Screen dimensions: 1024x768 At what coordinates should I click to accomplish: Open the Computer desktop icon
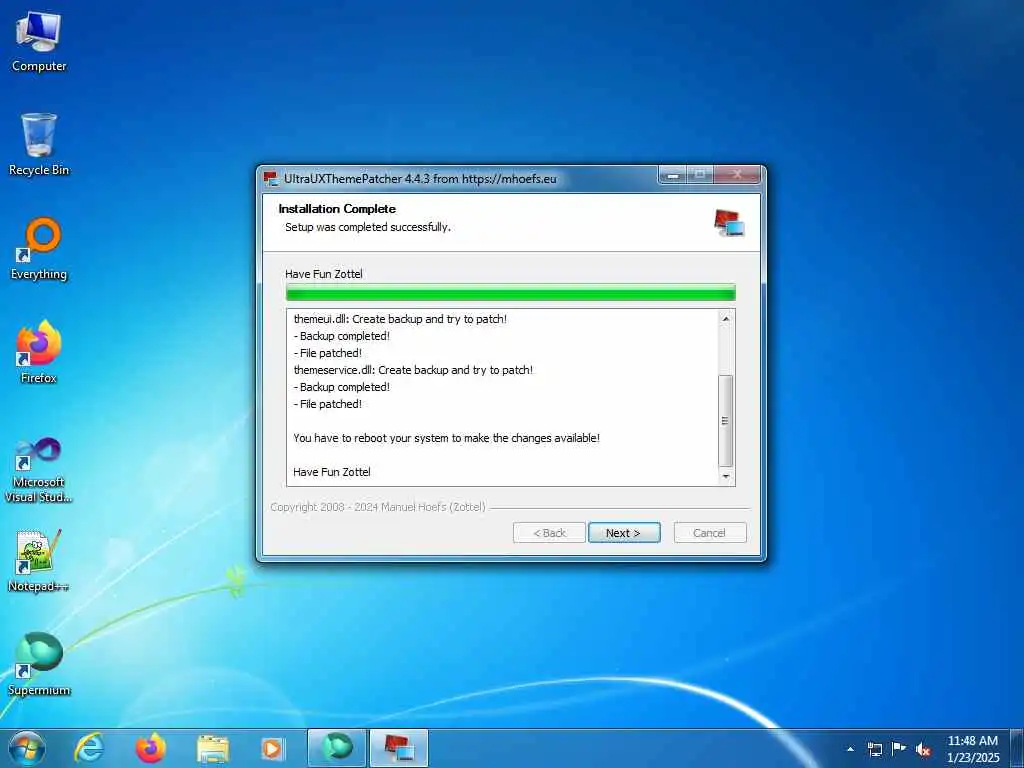click(39, 43)
